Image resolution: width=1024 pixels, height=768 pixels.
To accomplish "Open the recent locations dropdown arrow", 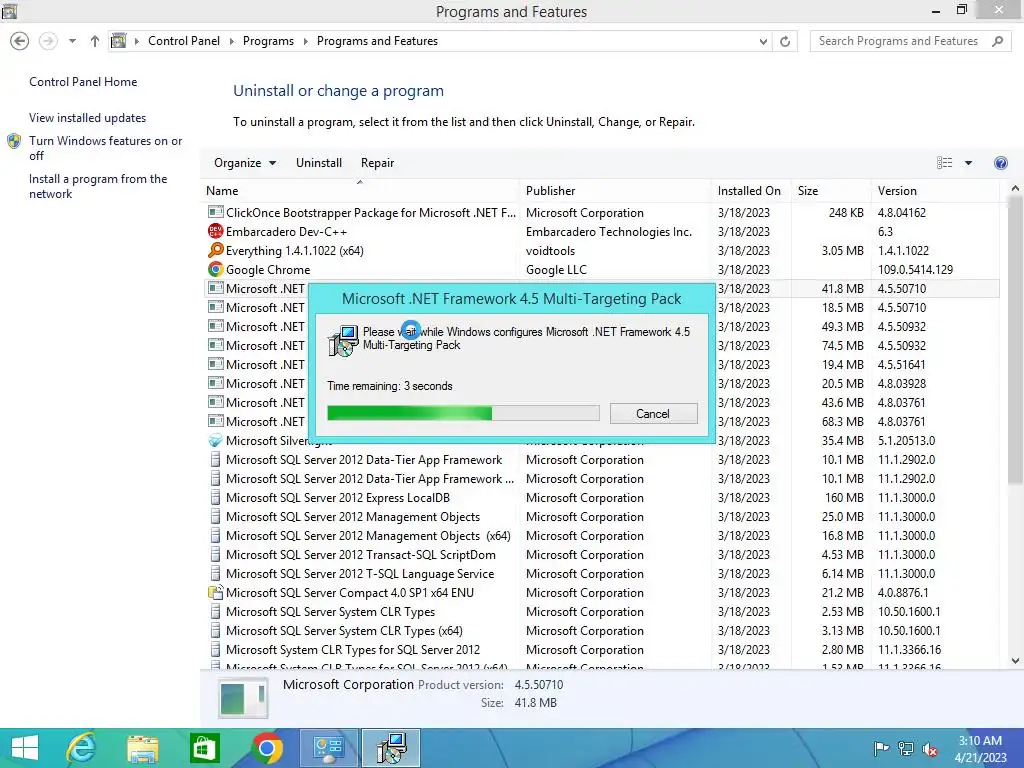I will pyautogui.click(x=72, y=41).
